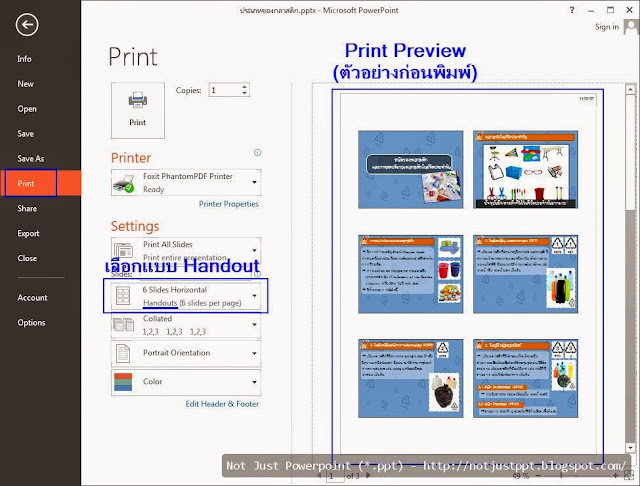
Task: Expand the Print All Slides dropdown
Action: click(186, 250)
